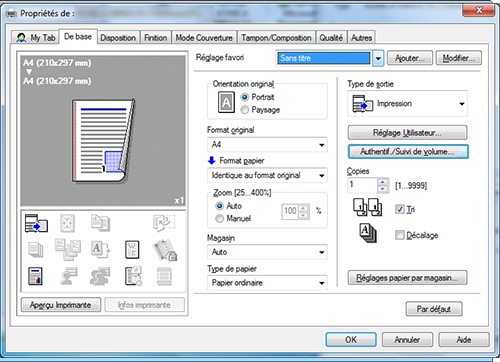Click the greyed striped header-footer page icon
The width and height of the screenshot is (500, 362).
pyautogui.click(x=164, y=276)
